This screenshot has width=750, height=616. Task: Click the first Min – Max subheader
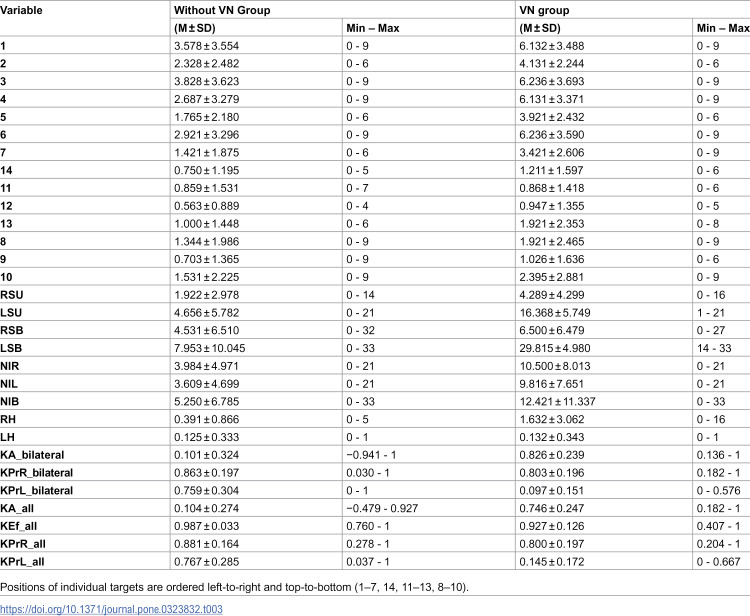(373, 28)
